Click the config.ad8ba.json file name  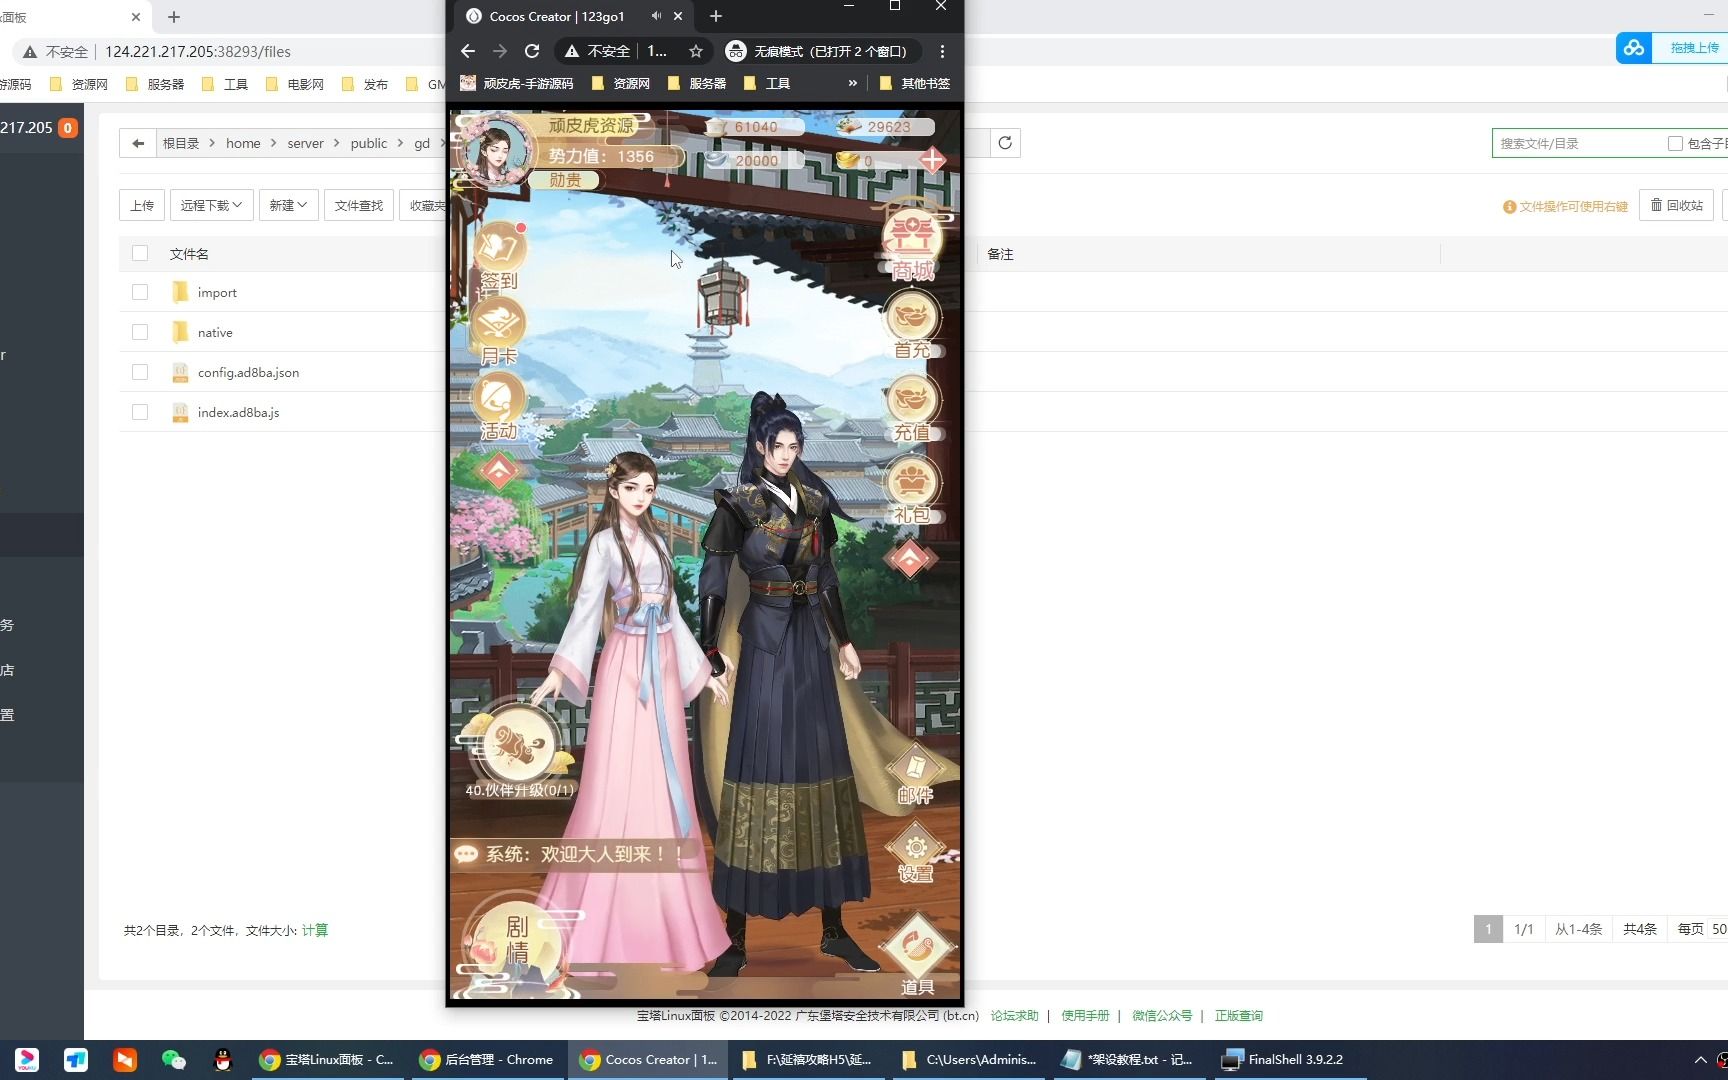248,372
